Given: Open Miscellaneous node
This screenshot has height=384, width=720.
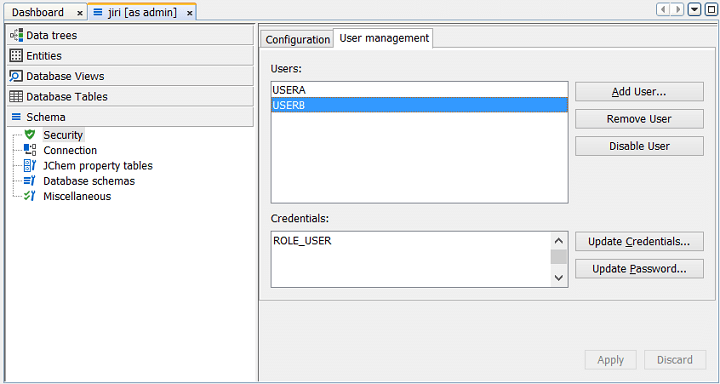Looking at the screenshot, I should click(x=77, y=196).
